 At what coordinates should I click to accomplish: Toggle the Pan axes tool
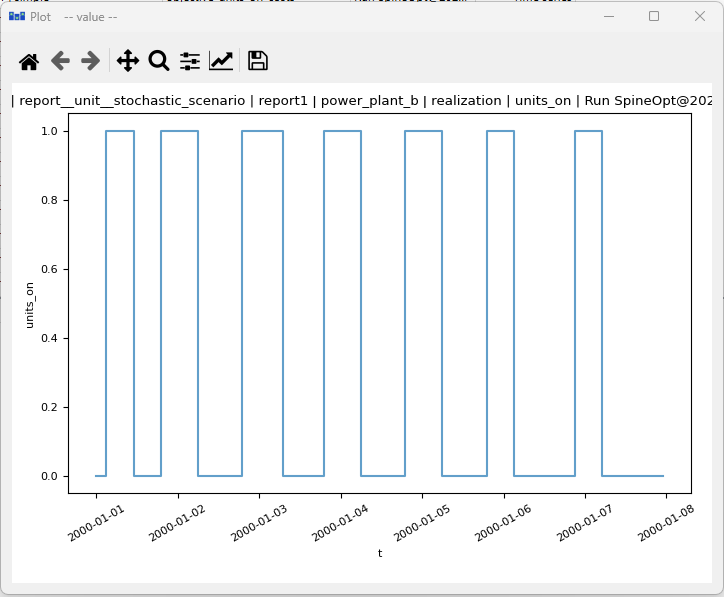coord(128,61)
